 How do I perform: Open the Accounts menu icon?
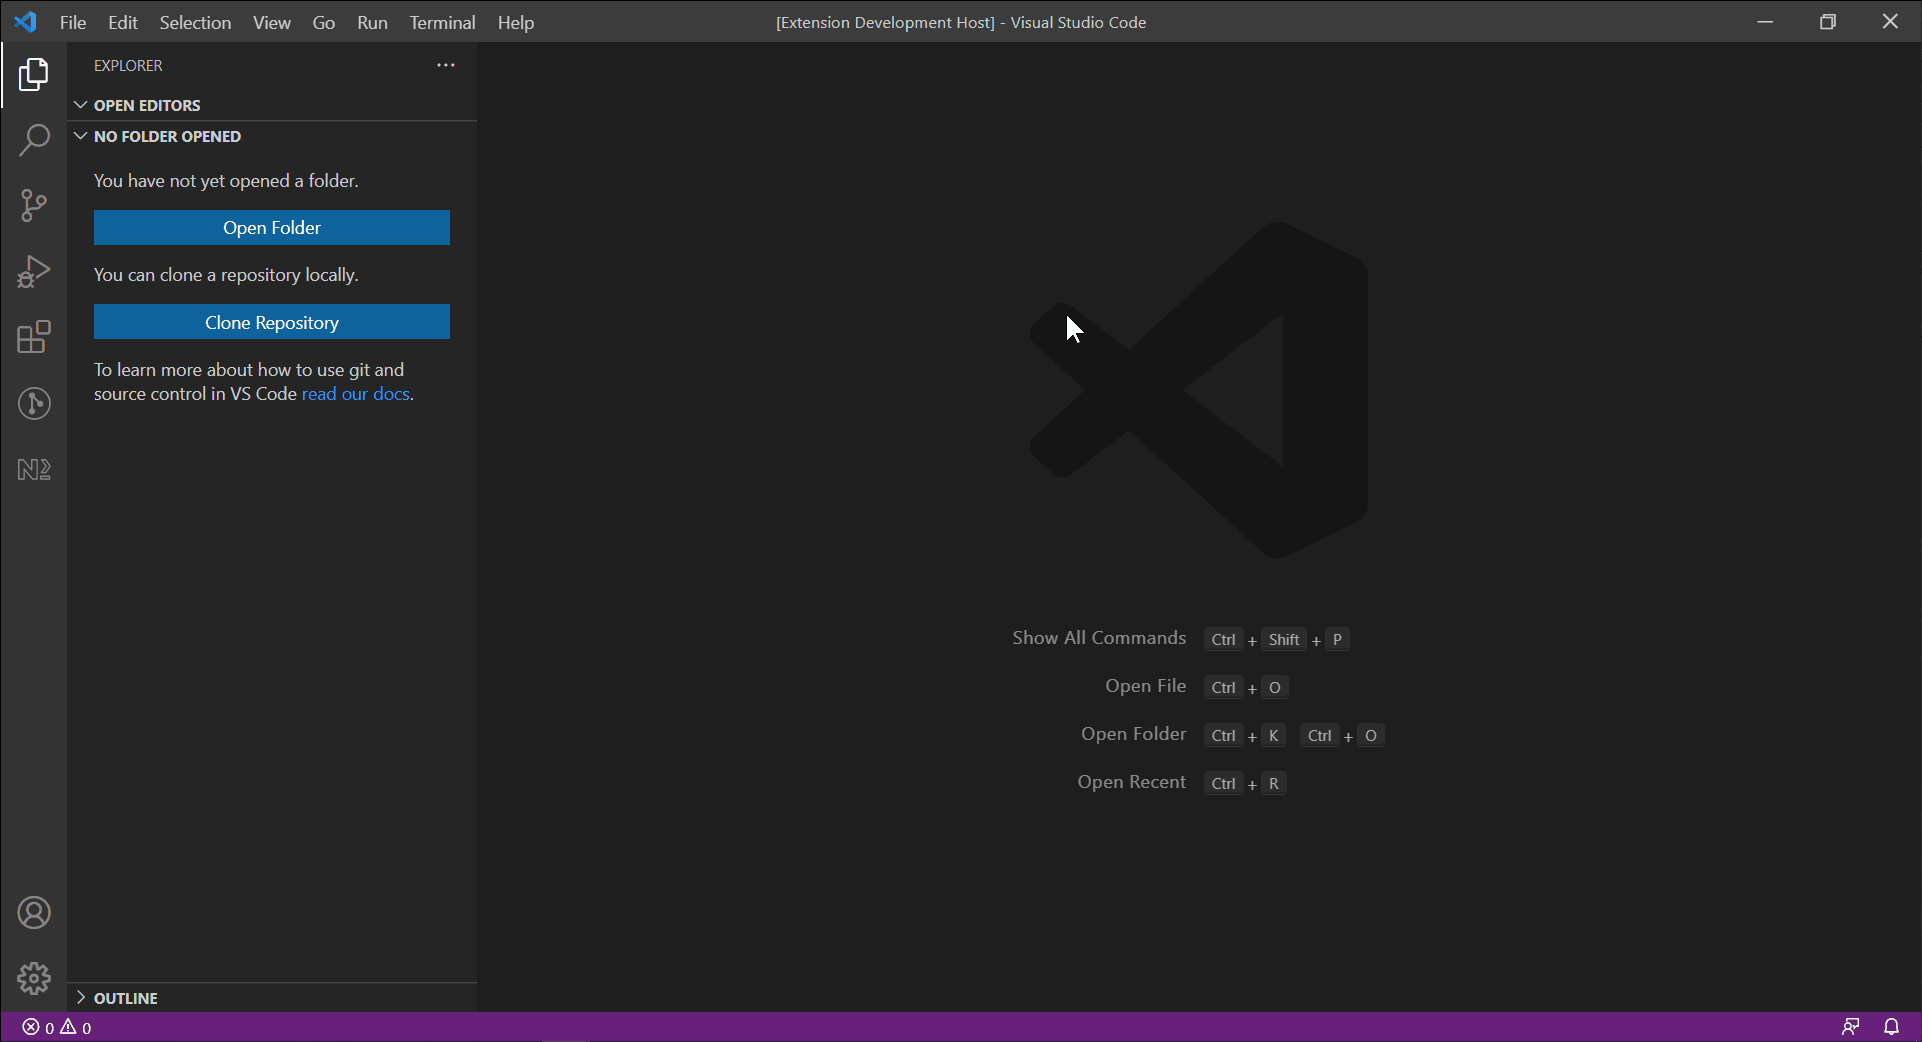34,913
